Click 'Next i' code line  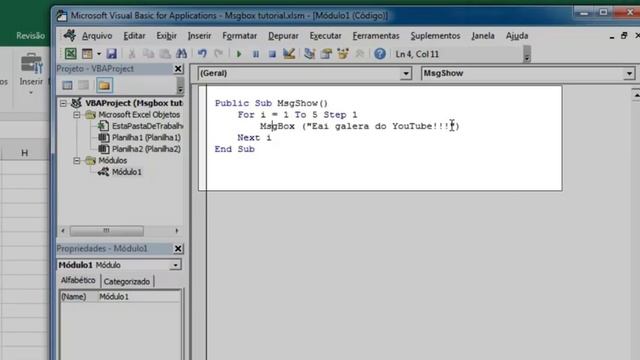254,138
